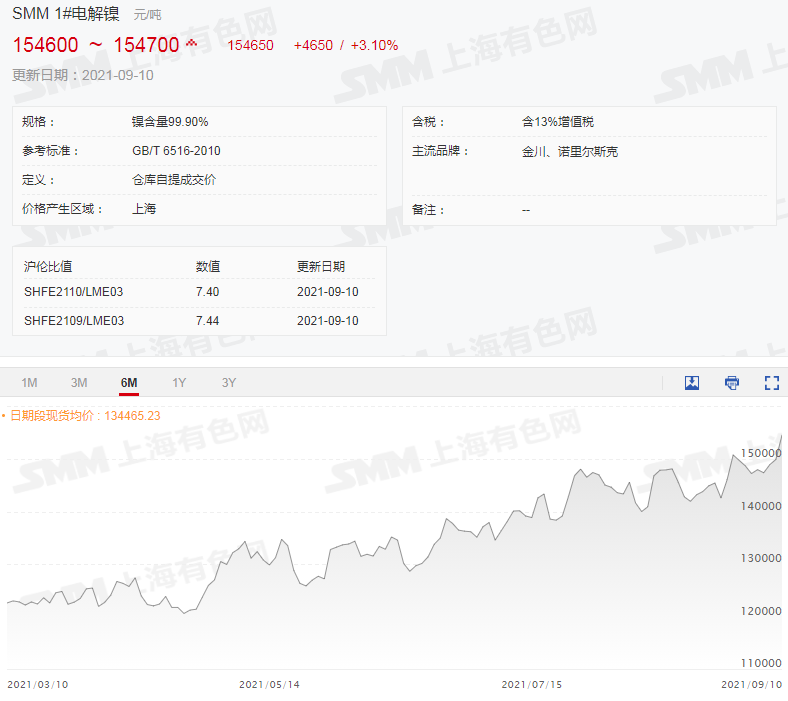Select the 3M time range tab
Viewport: 788px width, 701px height.
pyautogui.click(x=79, y=383)
